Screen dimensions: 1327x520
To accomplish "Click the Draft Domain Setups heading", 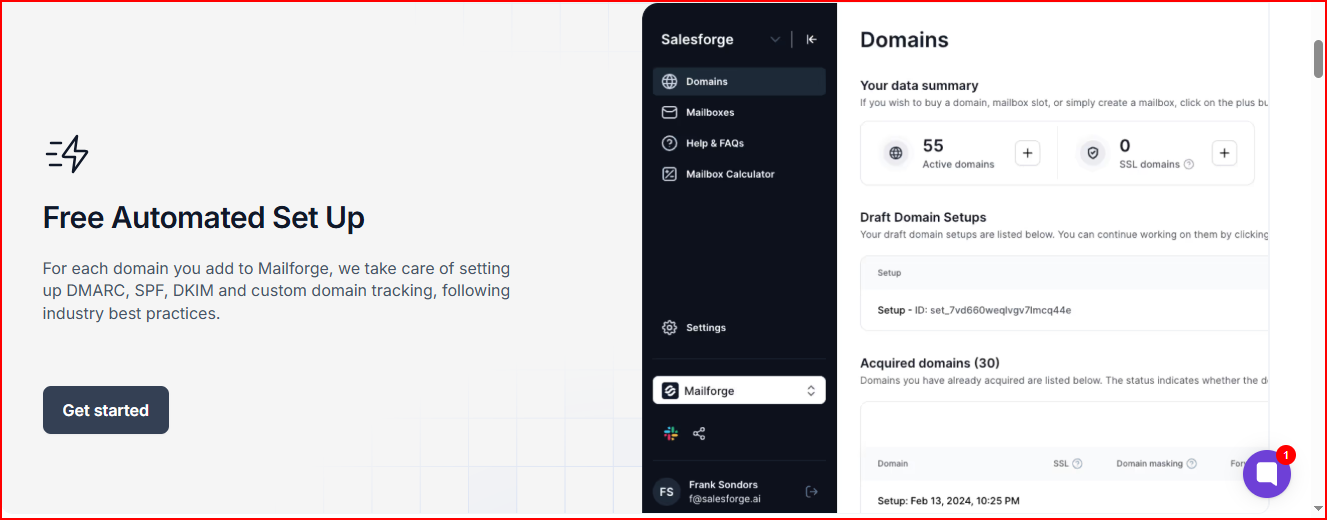I will pos(923,217).
